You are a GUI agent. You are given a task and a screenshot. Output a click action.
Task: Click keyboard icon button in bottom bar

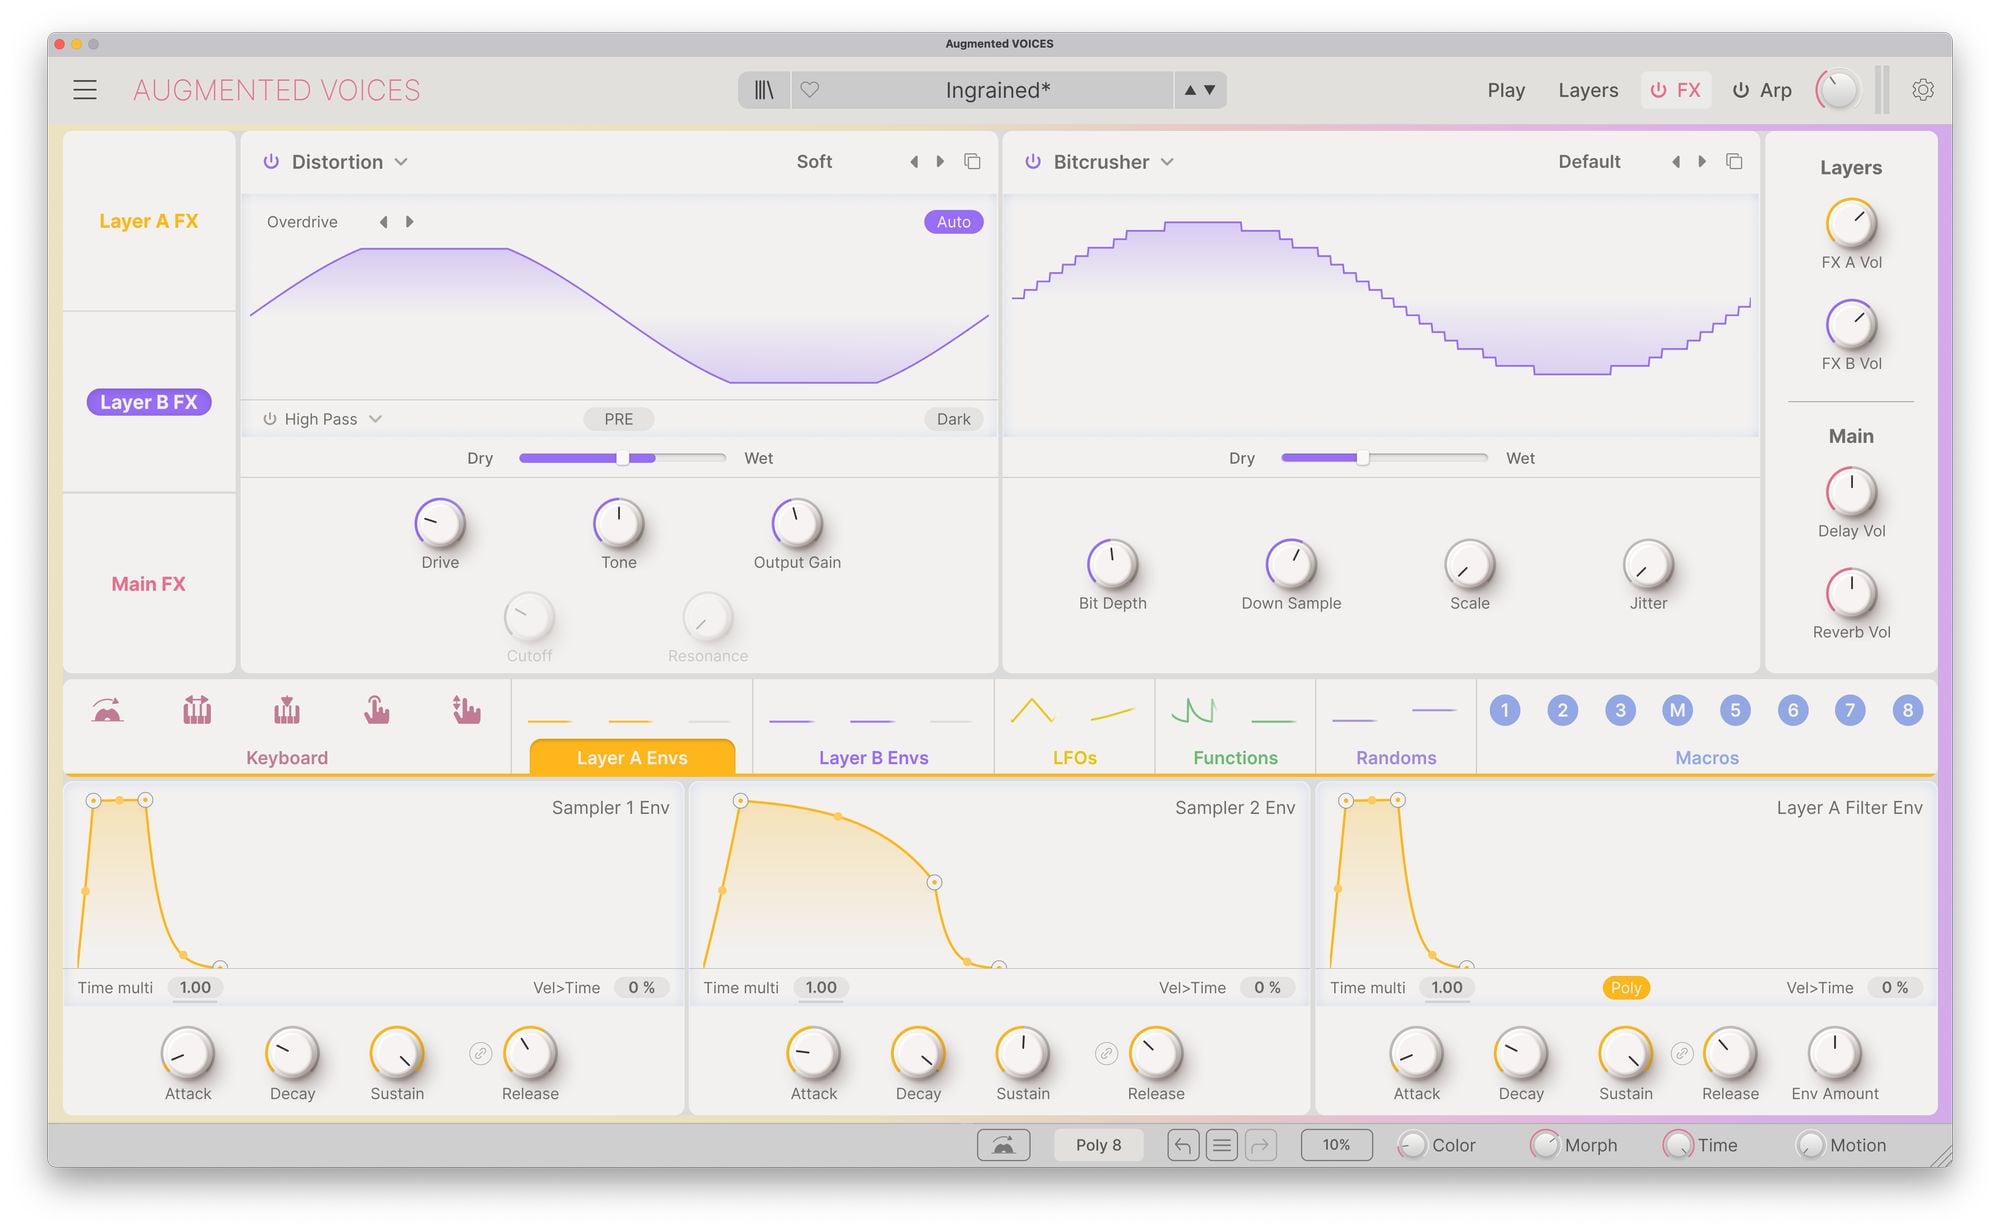[x=1003, y=1145]
